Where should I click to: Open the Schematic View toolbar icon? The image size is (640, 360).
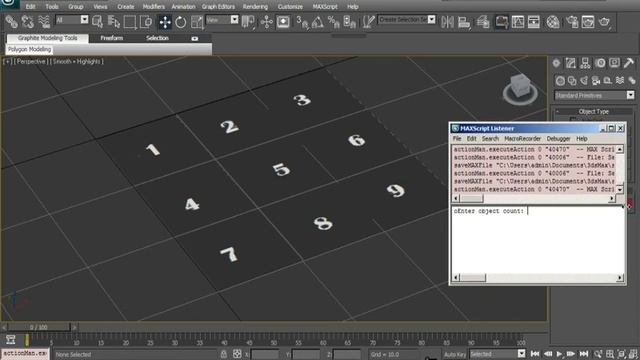click(534, 22)
